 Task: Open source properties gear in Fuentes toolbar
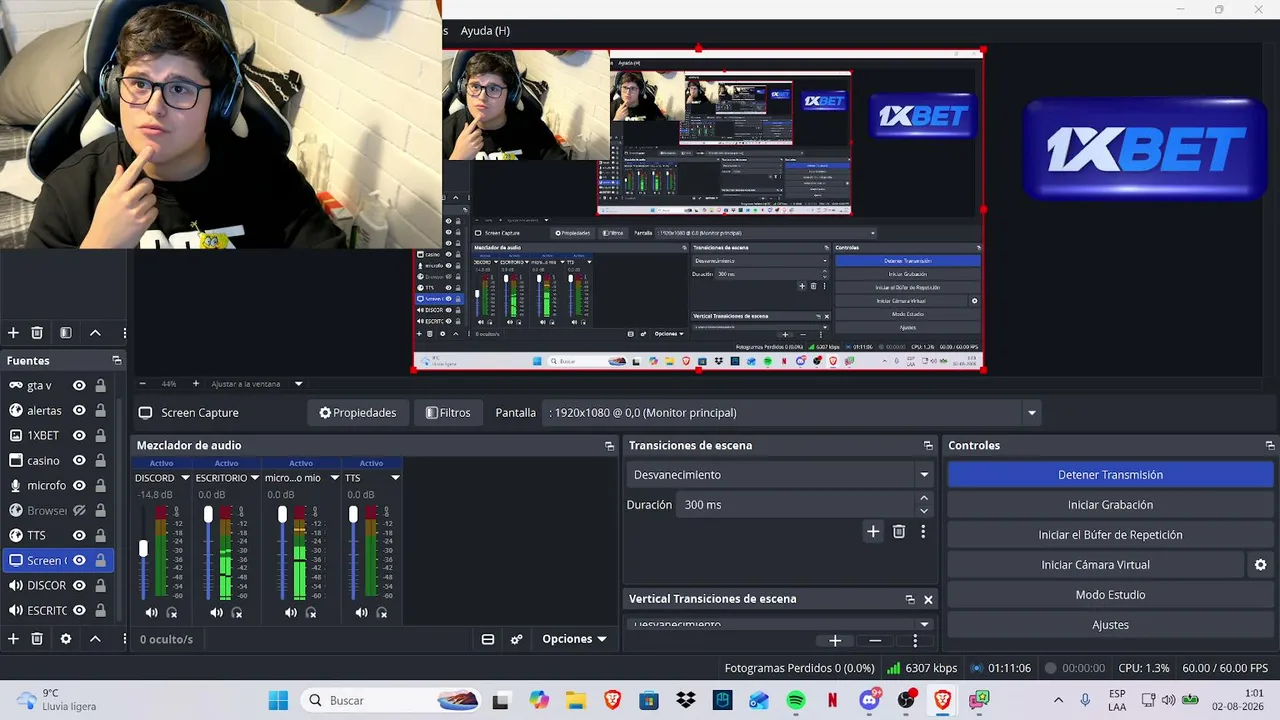point(66,638)
